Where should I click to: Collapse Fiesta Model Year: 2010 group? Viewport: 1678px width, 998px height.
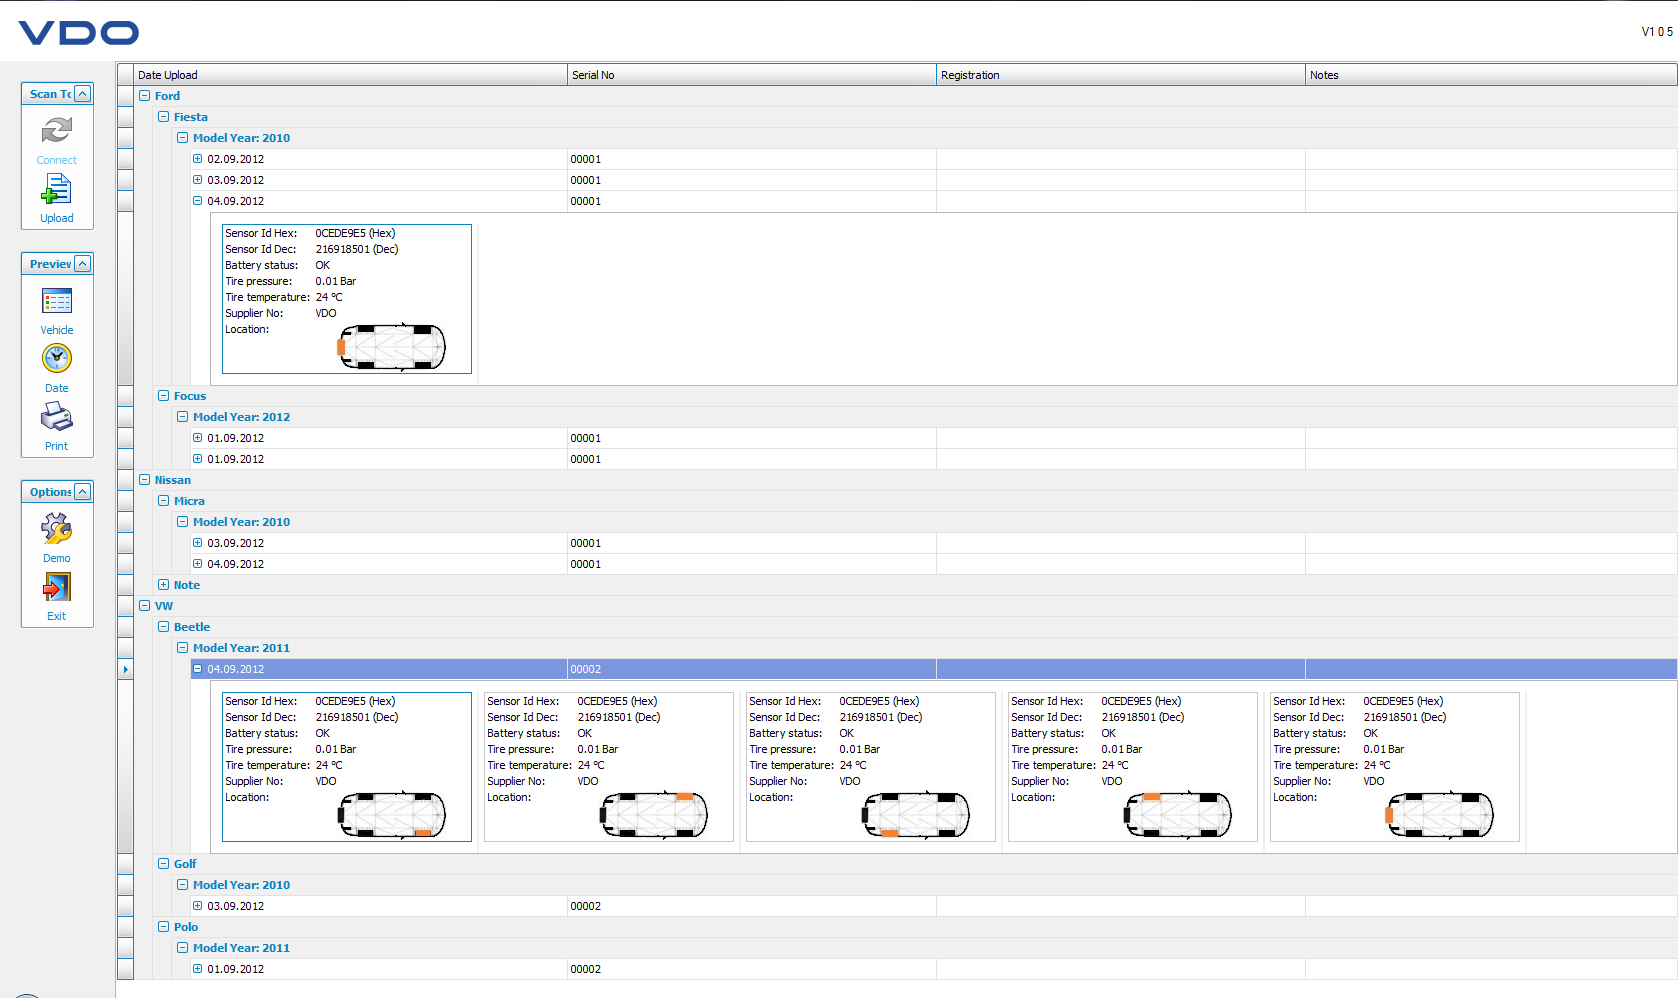(182, 138)
